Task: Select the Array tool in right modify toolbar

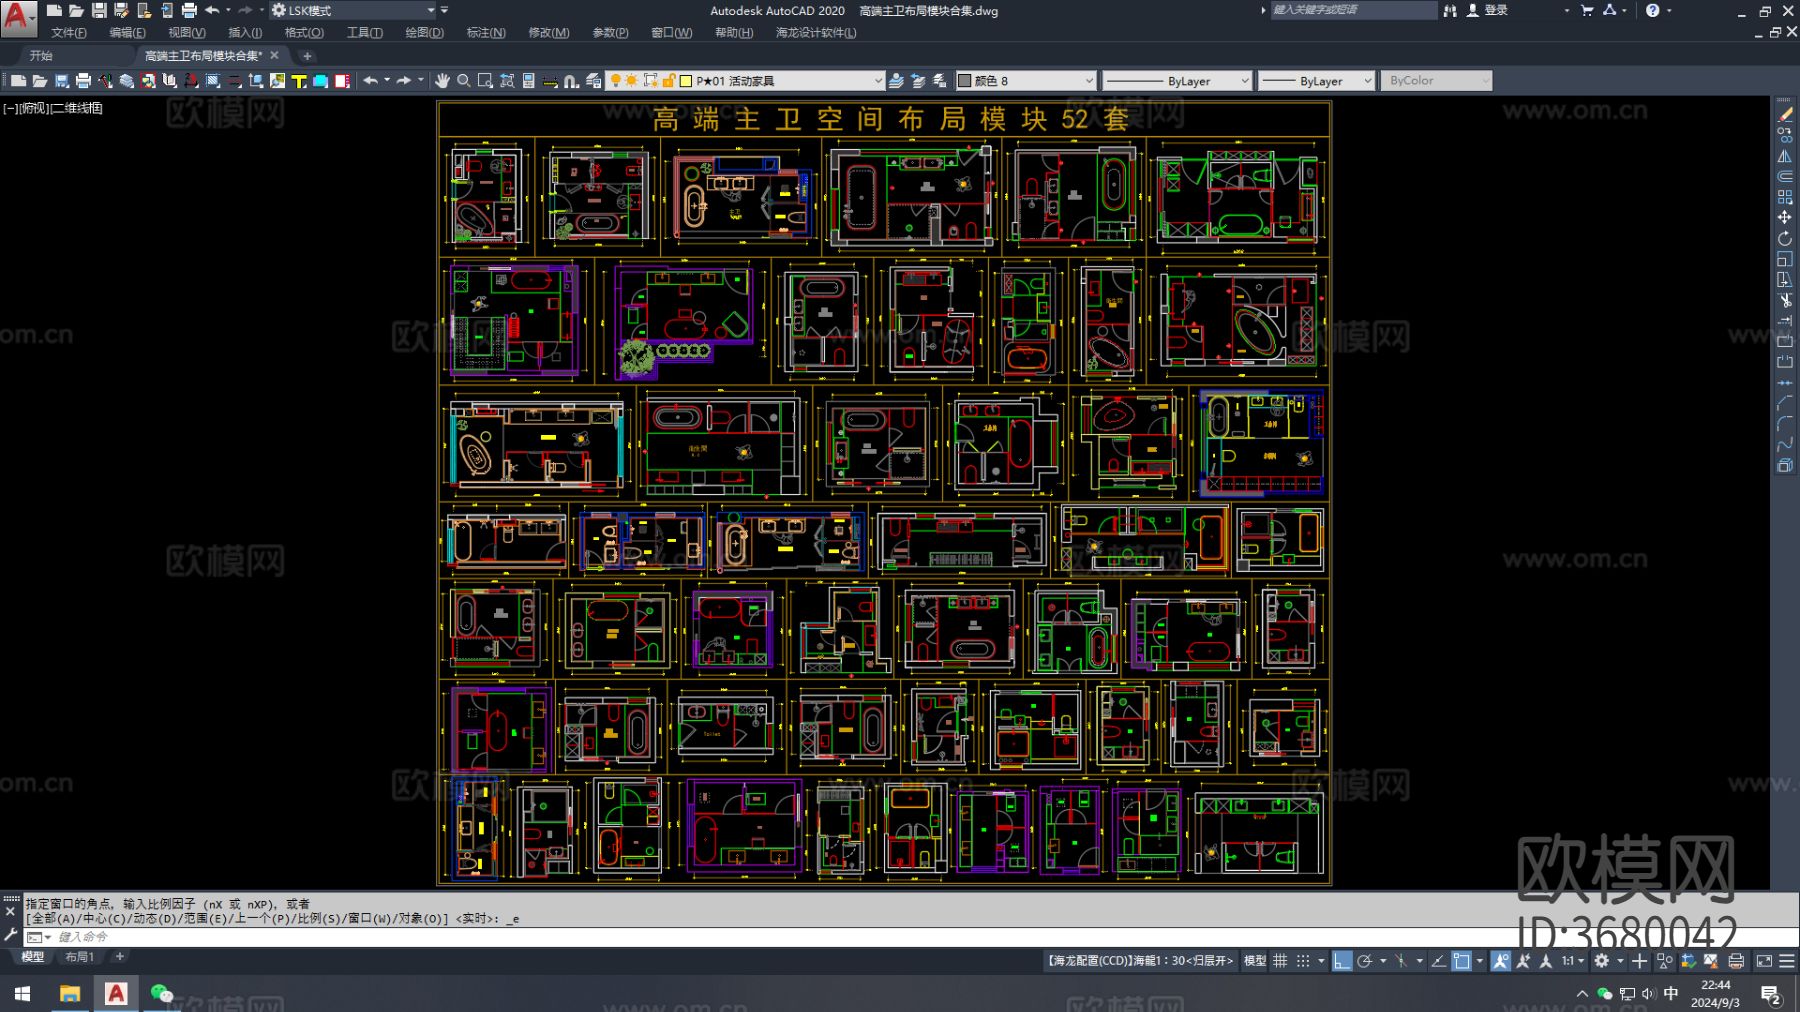Action: click(x=1785, y=197)
